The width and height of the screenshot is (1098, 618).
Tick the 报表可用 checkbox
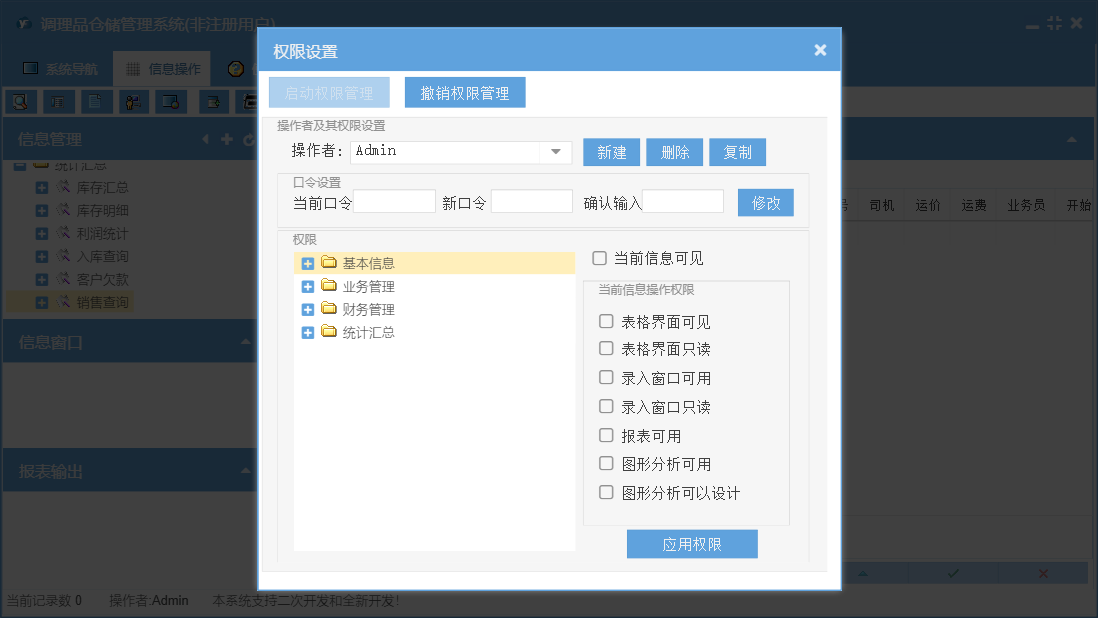pos(606,436)
